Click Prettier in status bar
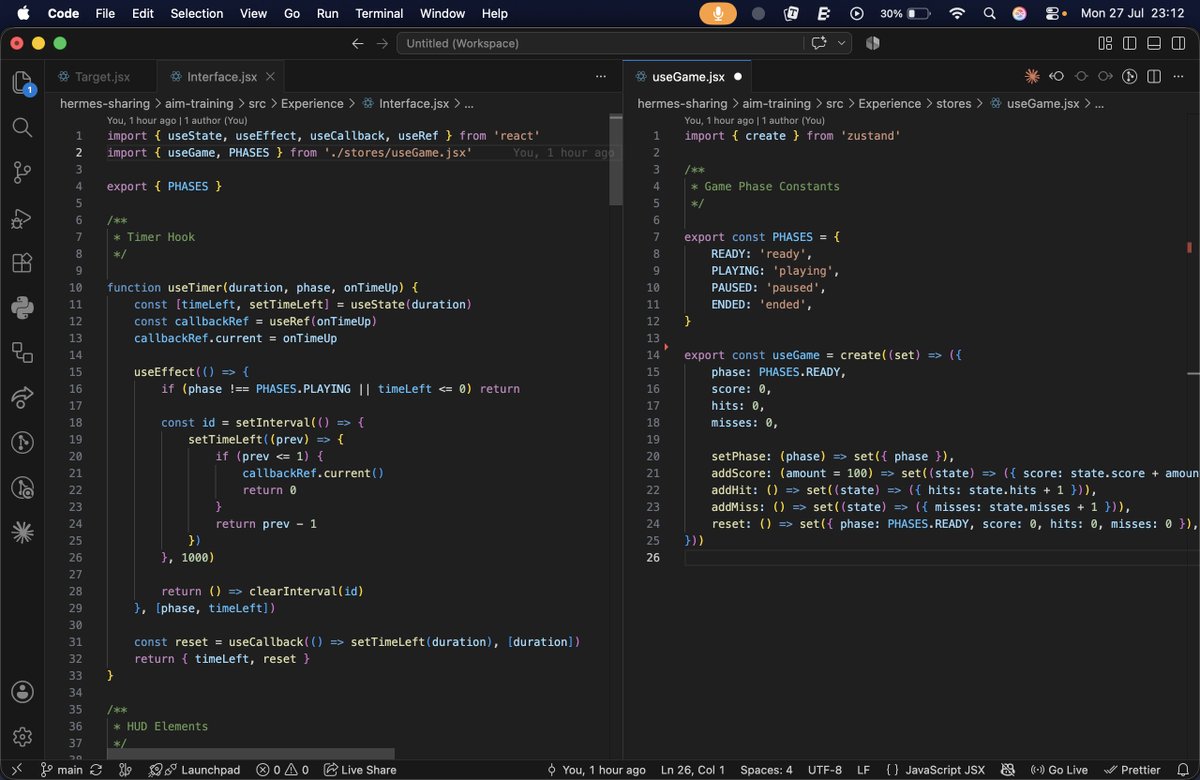Image resolution: width=1200 pixels, height=780 pixels. pyautogui.click(x=1132, y=770)
